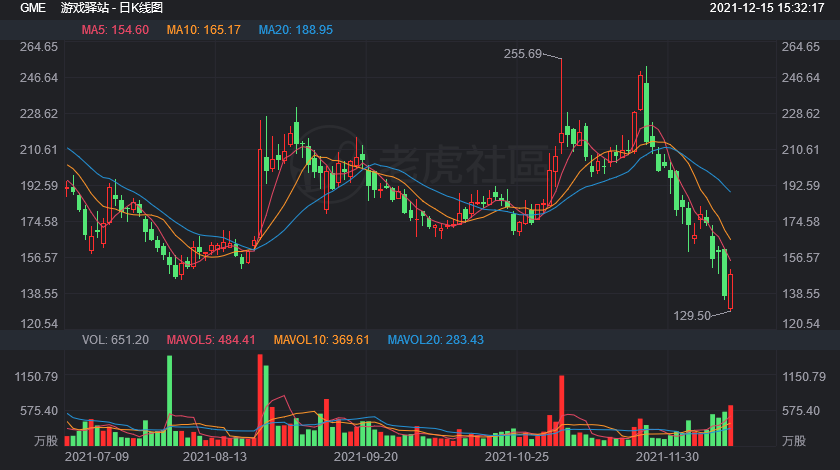Click the 2021-11-30 date axis label
840x470 pixels.
pos(668,457)
